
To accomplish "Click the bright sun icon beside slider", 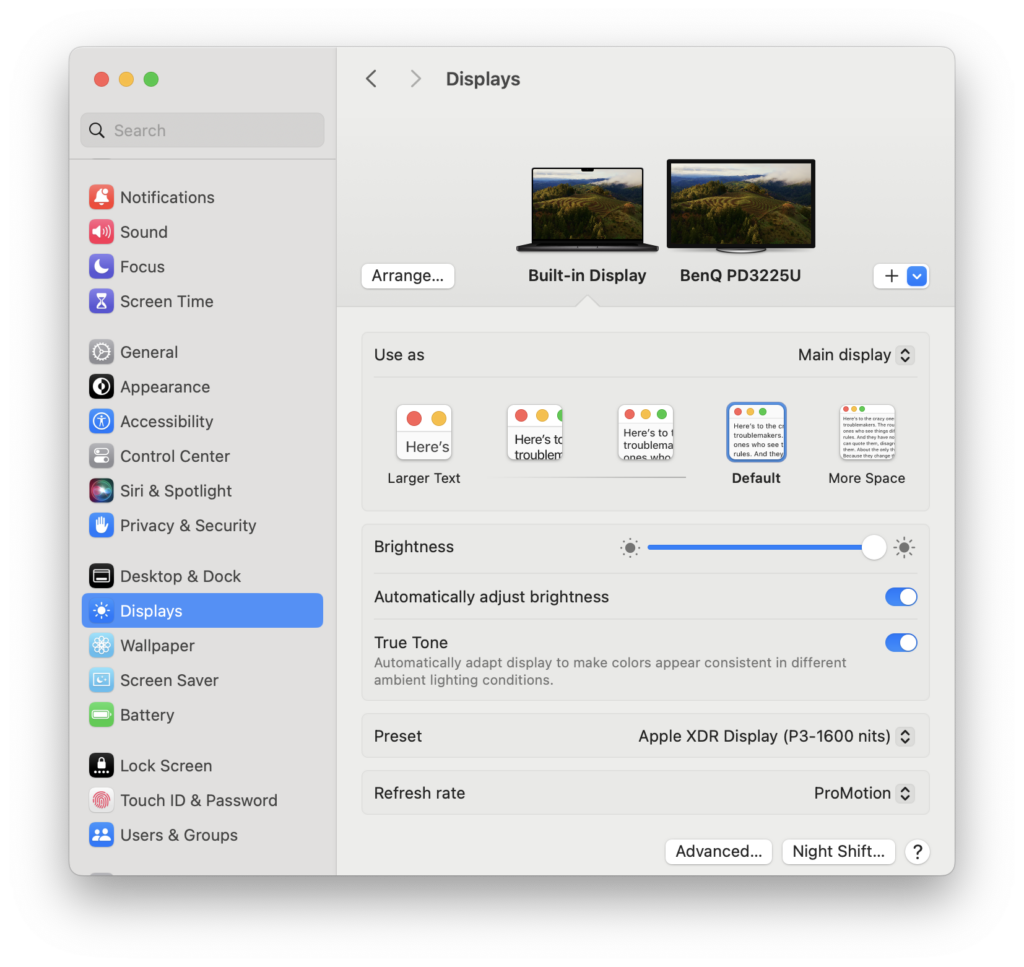I will (904, 547).
